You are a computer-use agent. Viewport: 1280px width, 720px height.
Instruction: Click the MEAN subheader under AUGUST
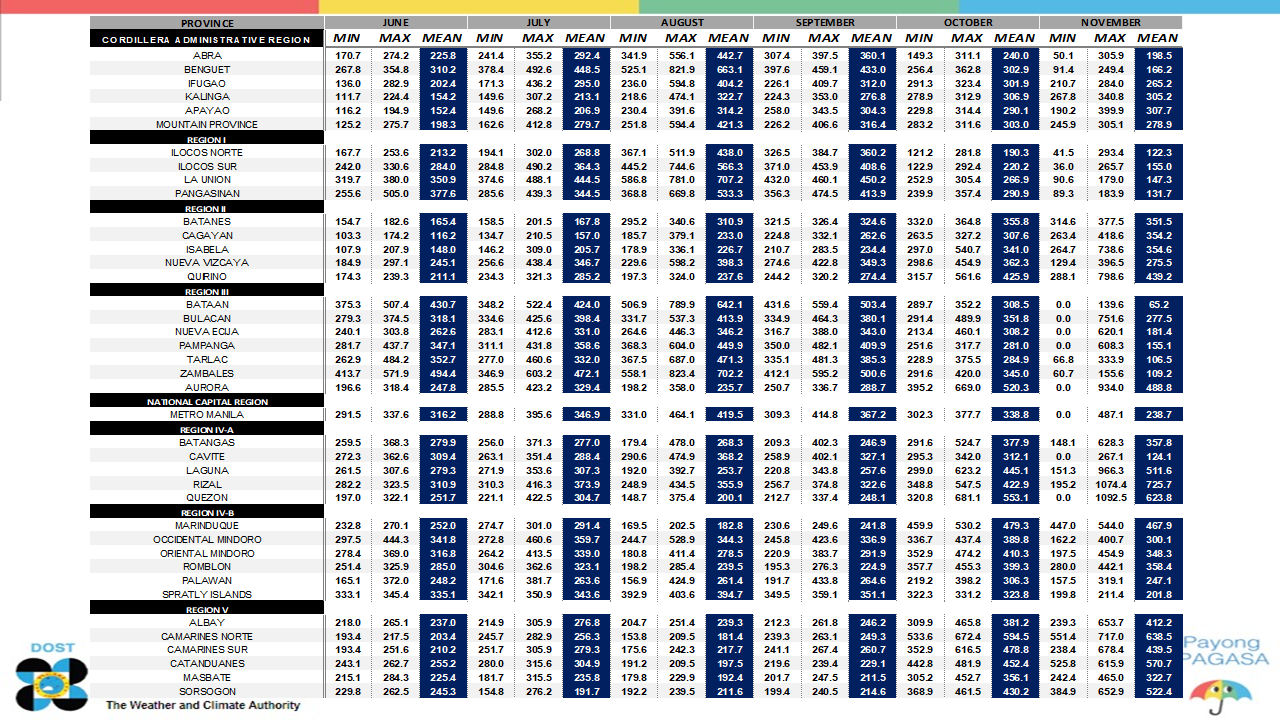(x=728, y=38)
